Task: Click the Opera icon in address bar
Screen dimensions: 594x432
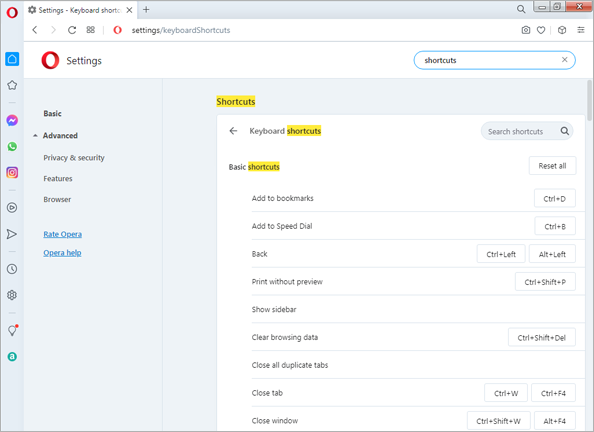Action: (118, 30)
